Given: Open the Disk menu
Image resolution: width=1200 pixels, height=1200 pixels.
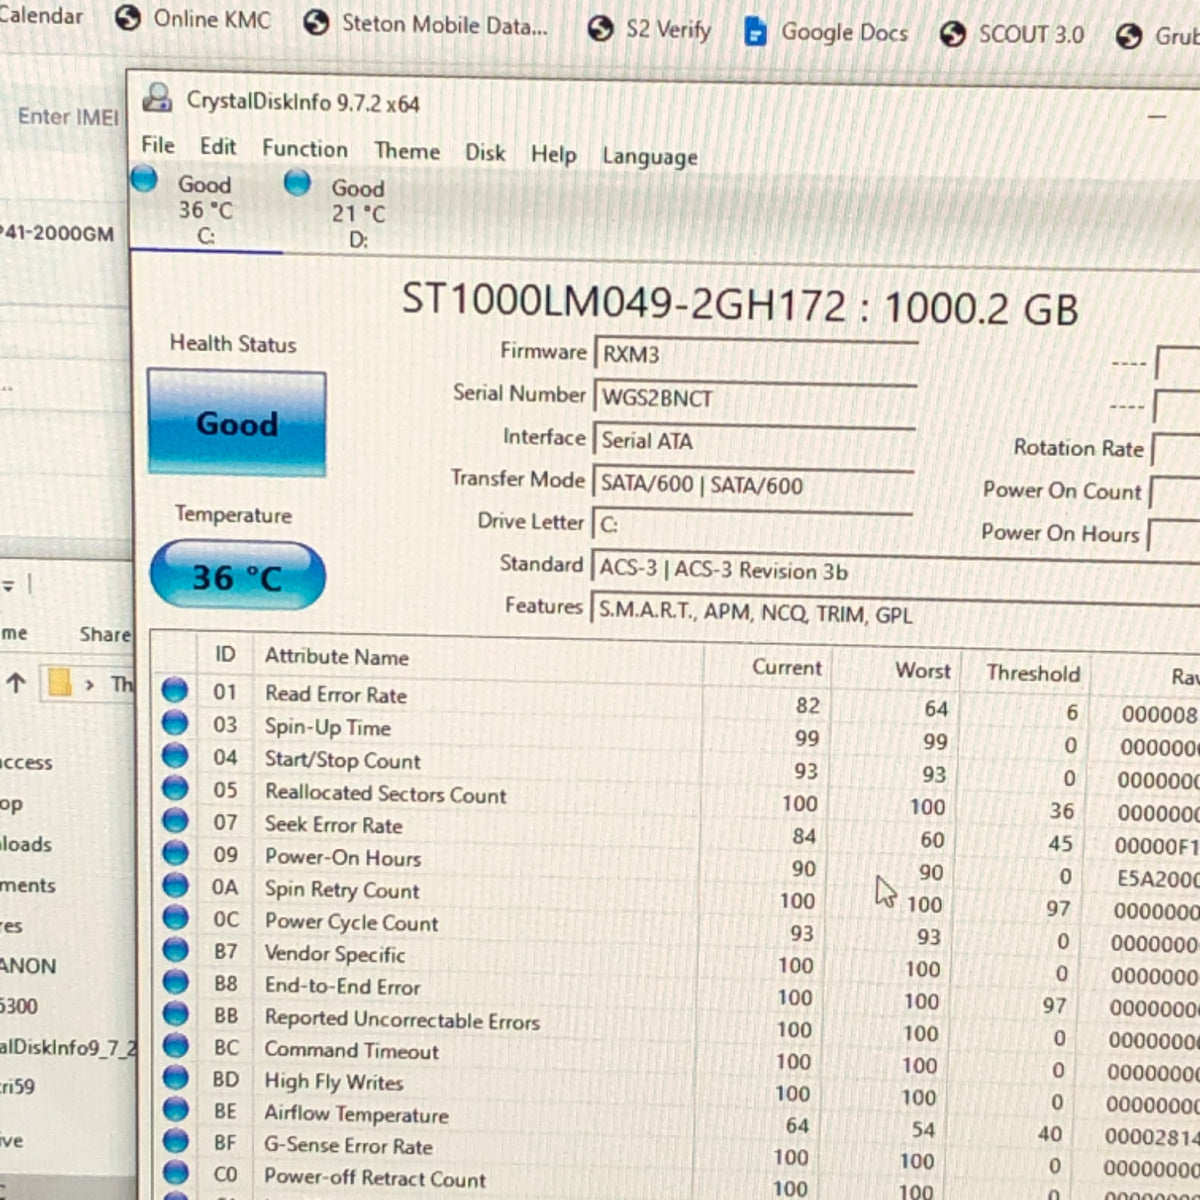Looking at the screenshot, I should point(485,153).
